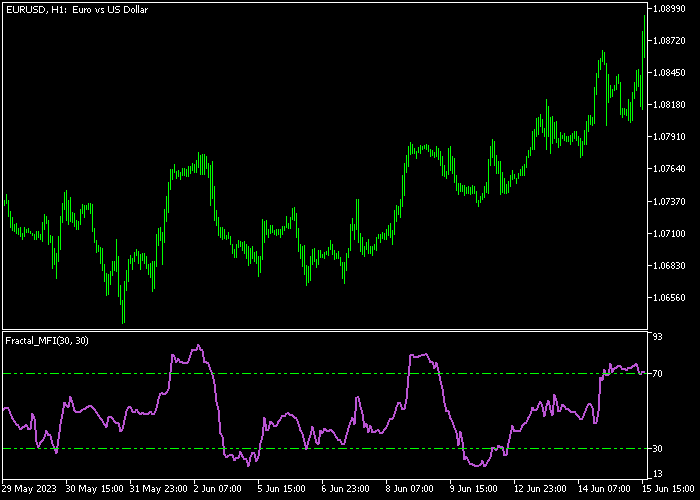
Task: Click price scale value 1.06830
Action: click(669, 266)
